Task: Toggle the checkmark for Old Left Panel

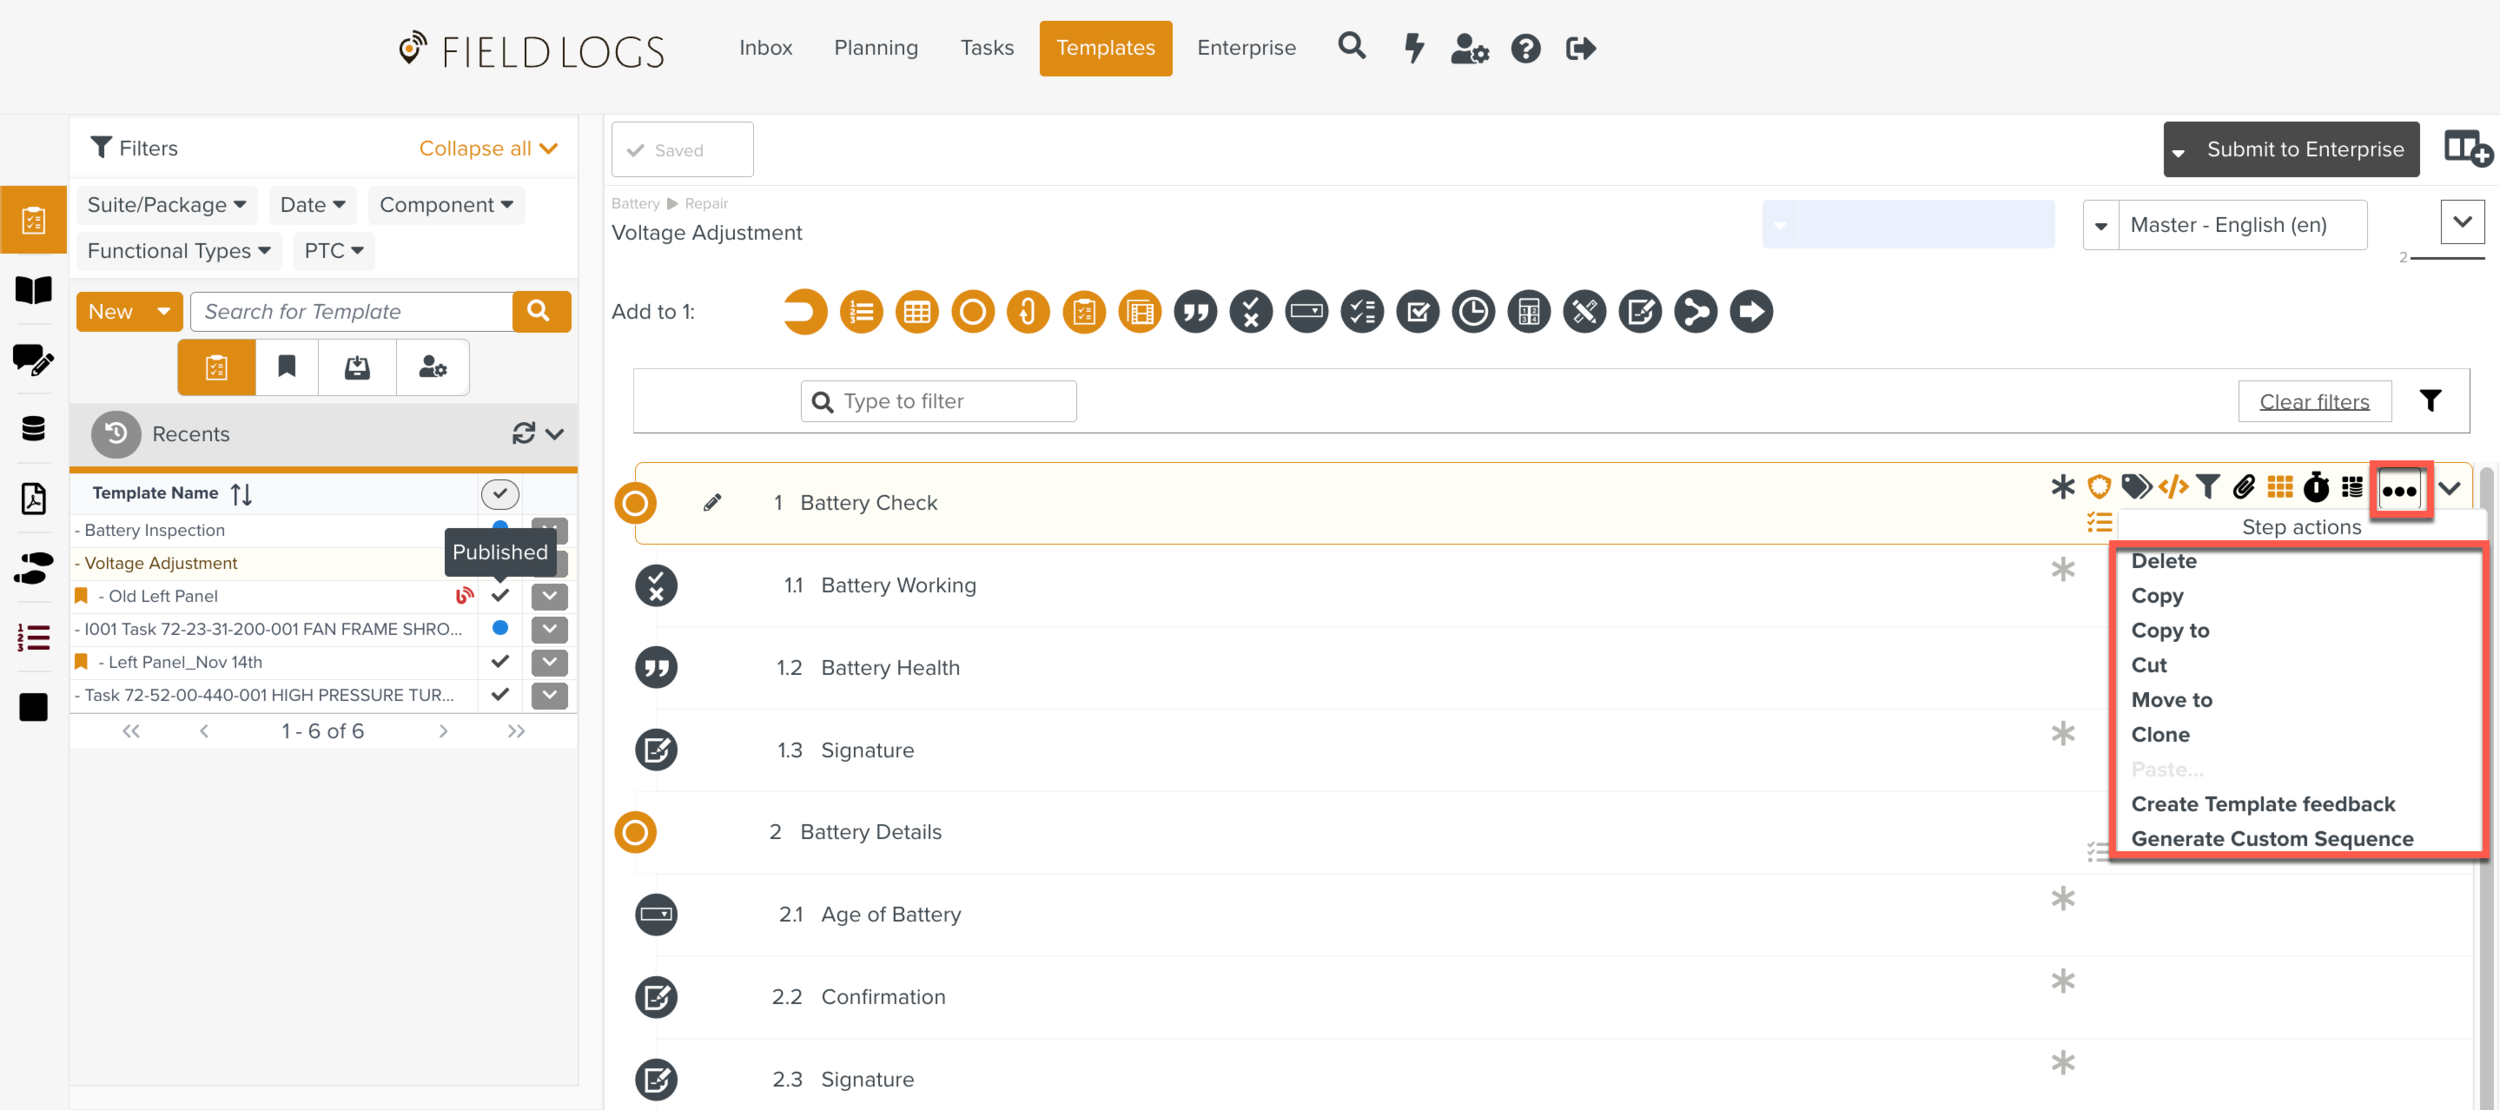Action: pyautogui.click(x=500, y=596)
